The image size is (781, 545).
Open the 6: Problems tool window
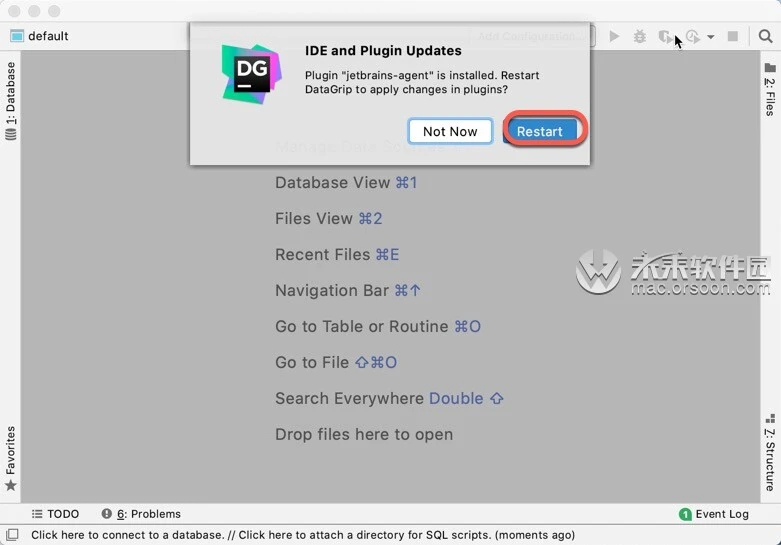[141, 514]
